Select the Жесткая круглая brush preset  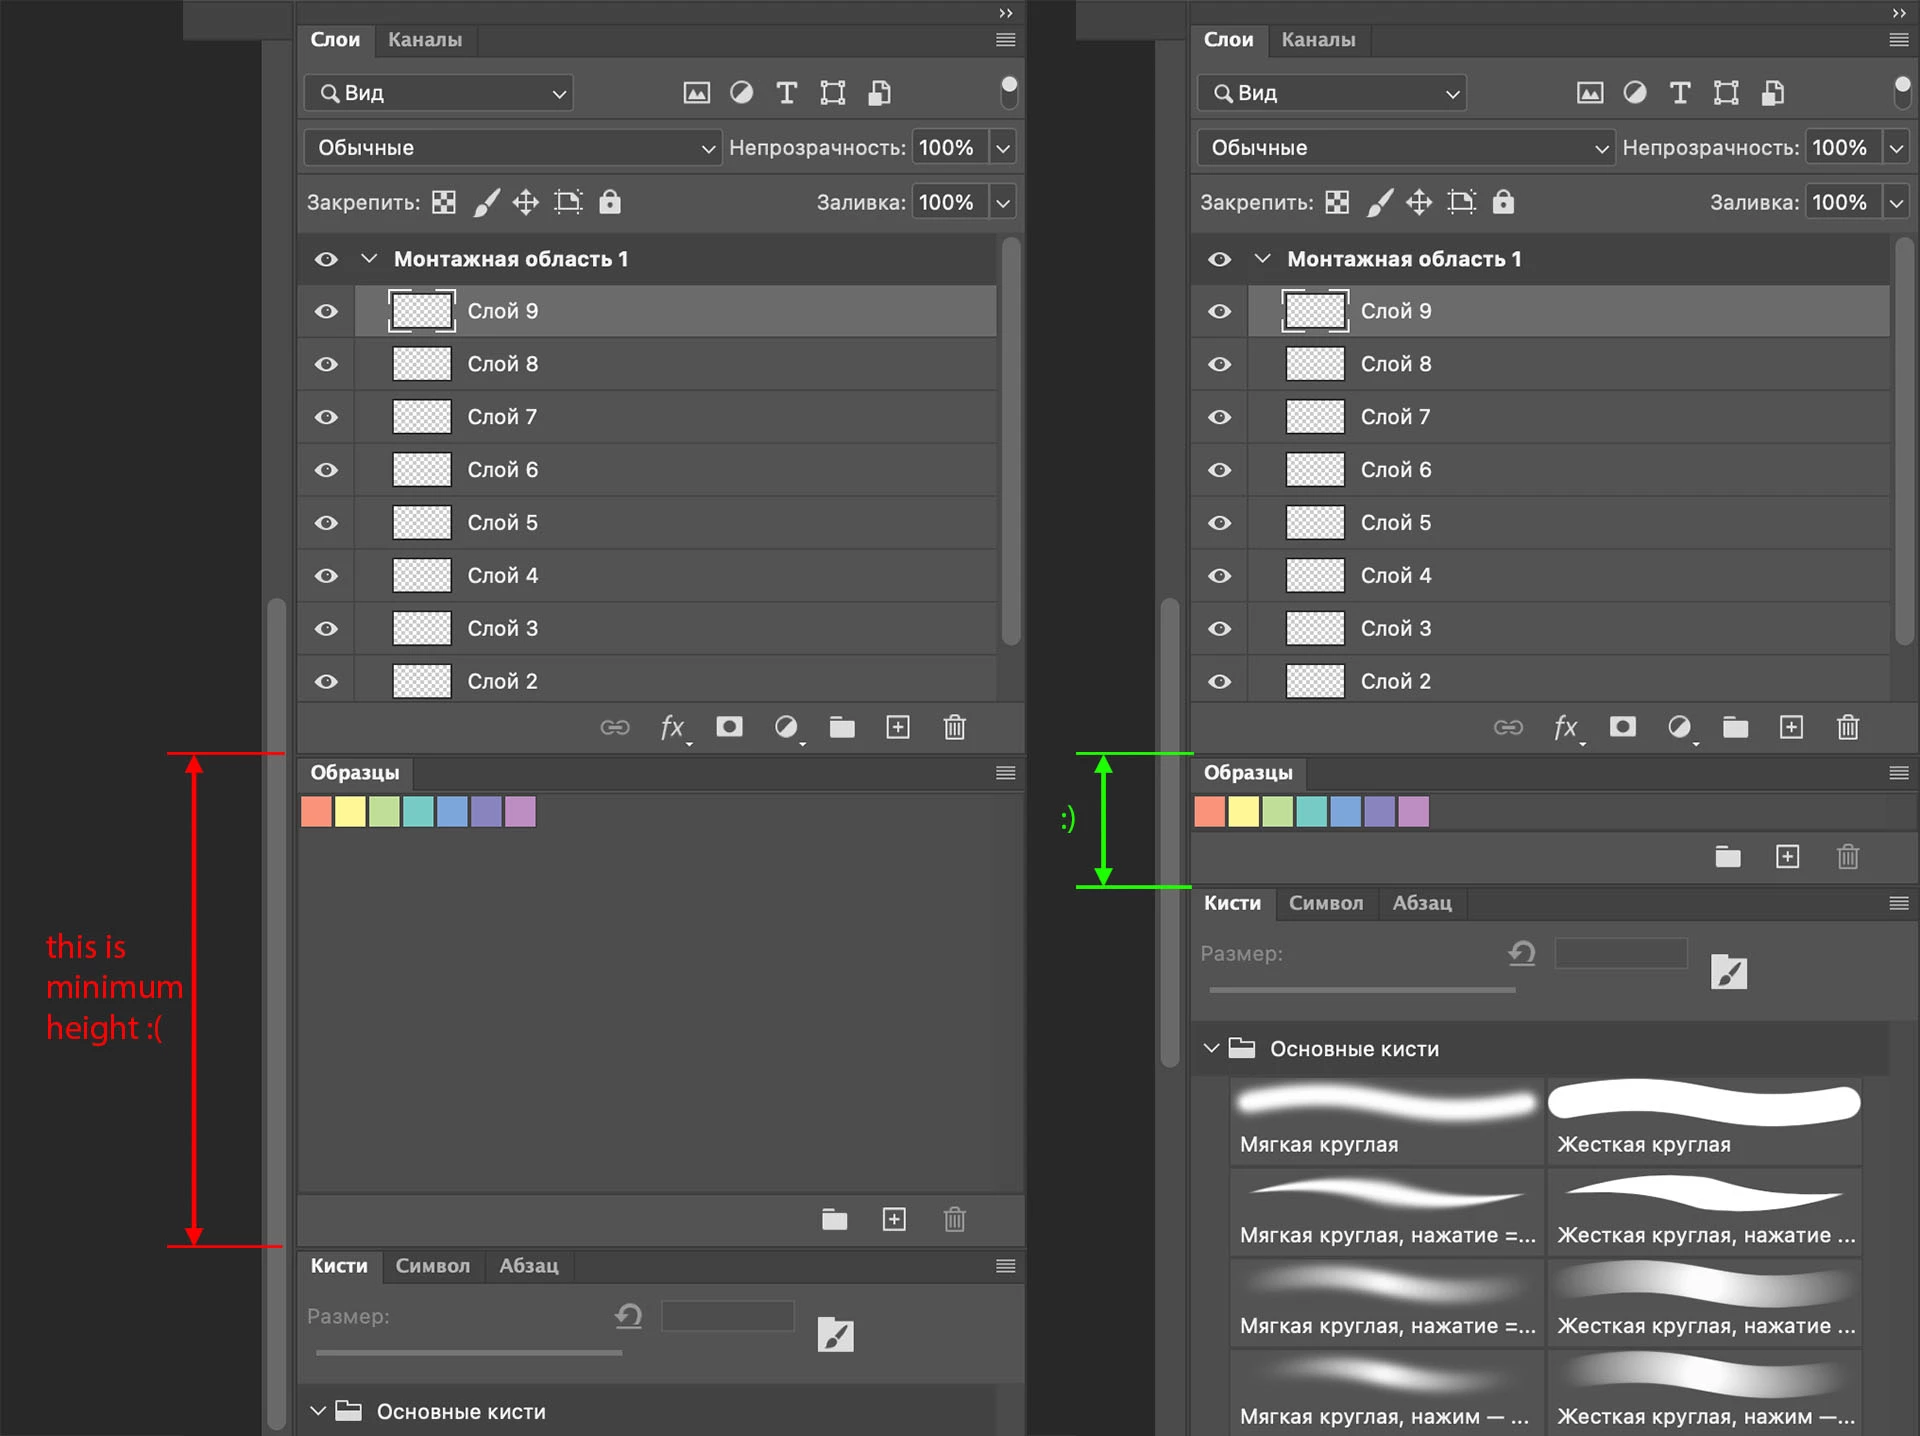(x=1703, y=1120)
